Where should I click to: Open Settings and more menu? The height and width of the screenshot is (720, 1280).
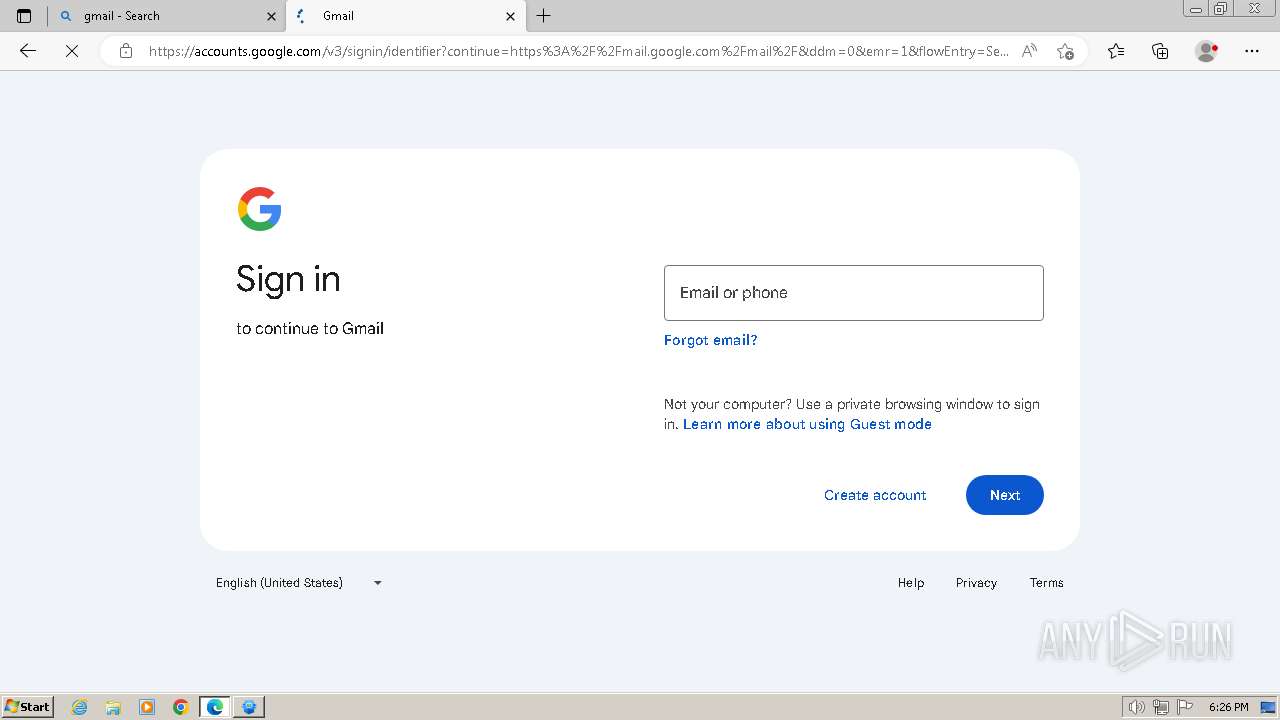pos(1252,51)
